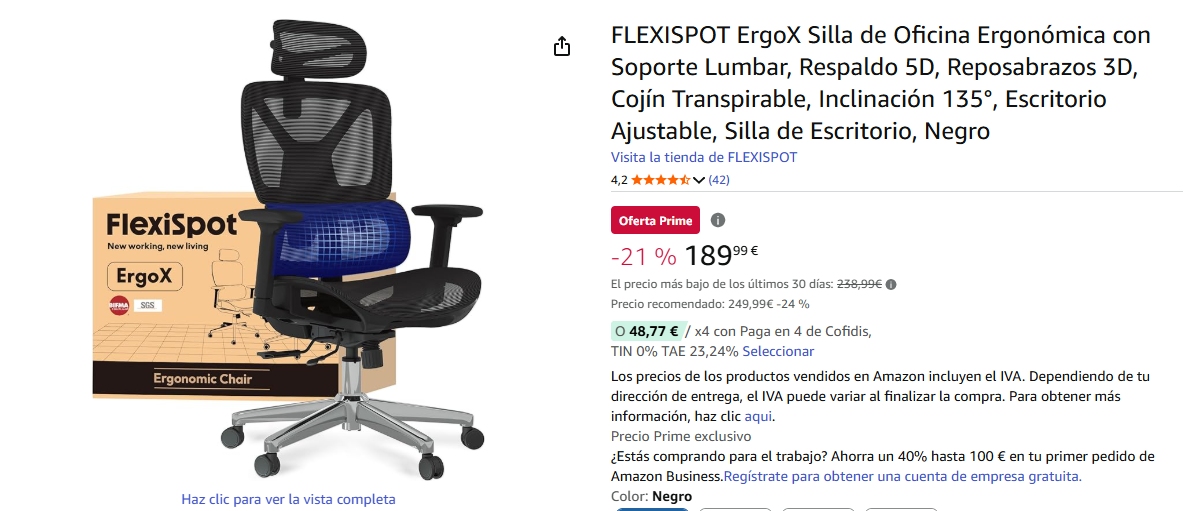Open the info icon next to Oferta Prime

(x=718, y=220)
